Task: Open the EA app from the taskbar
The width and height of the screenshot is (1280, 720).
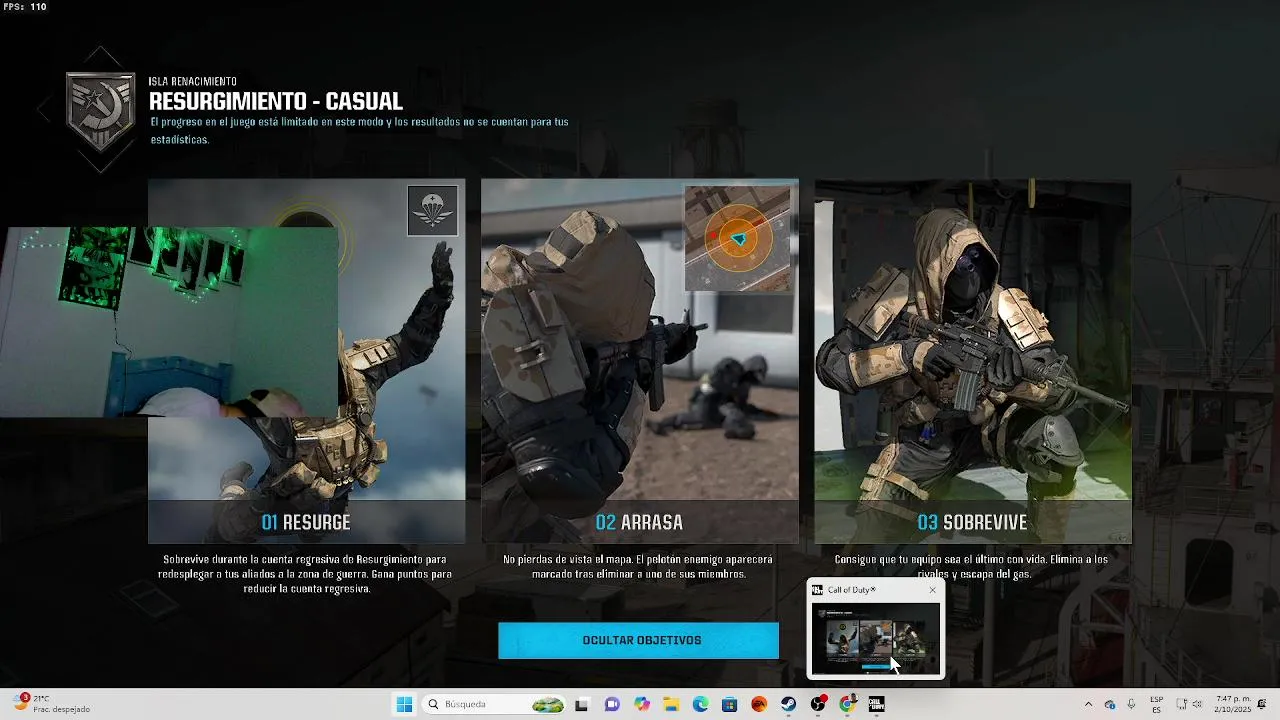Action: point(759,704)
